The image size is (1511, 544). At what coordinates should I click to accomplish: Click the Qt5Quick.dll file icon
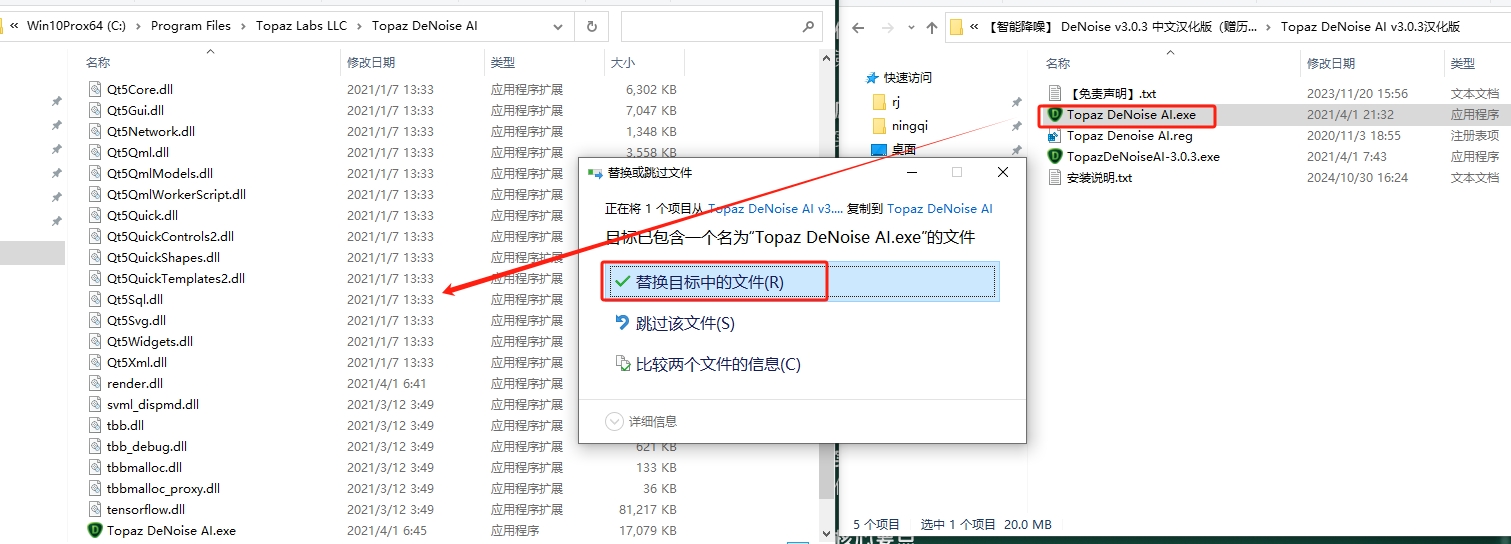point(95,215)
